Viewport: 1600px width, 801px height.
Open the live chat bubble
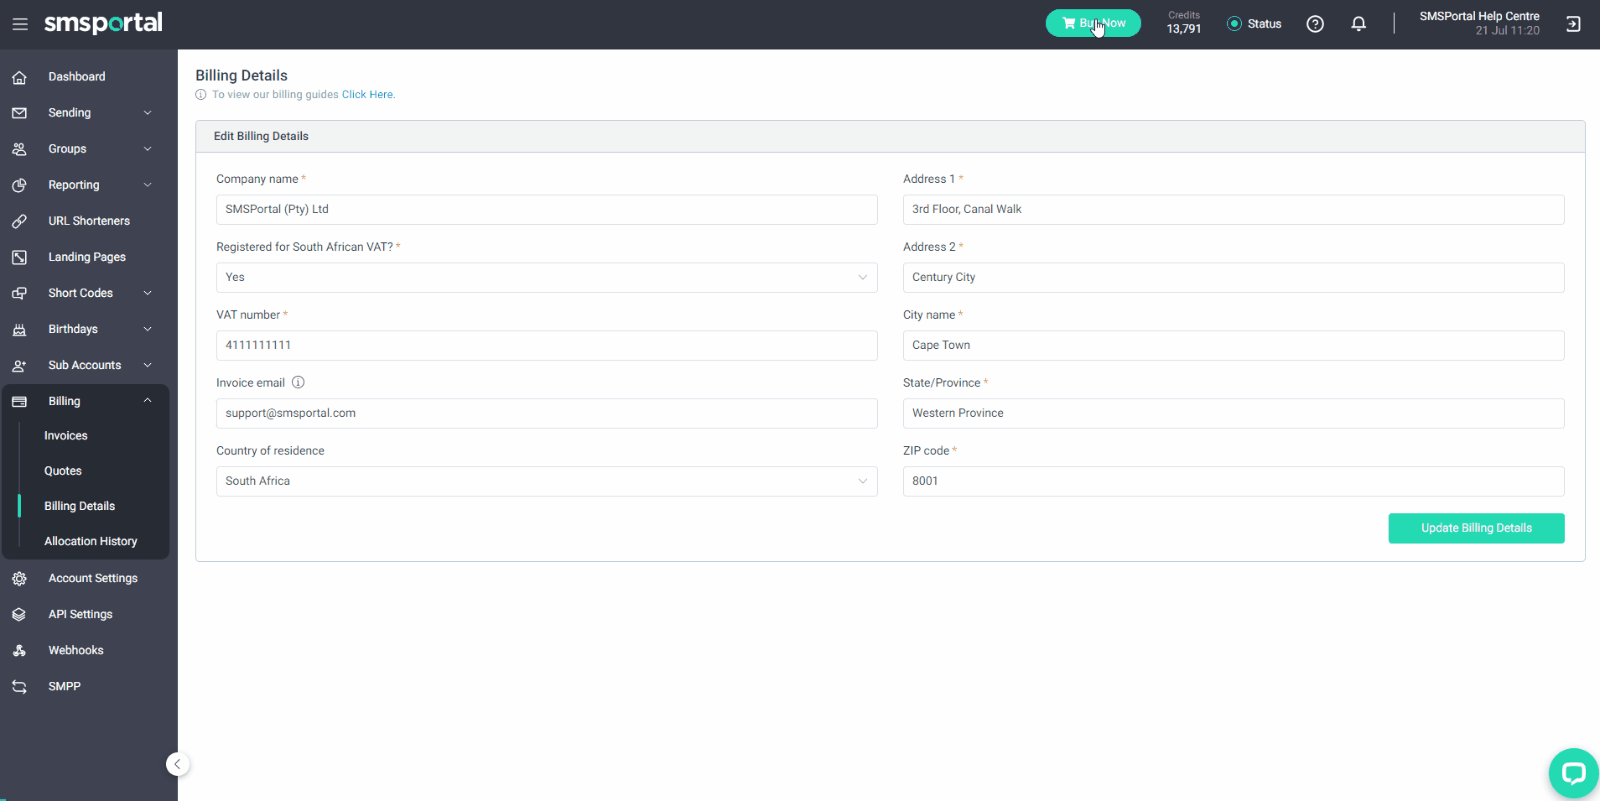(x=1573, y=773)
